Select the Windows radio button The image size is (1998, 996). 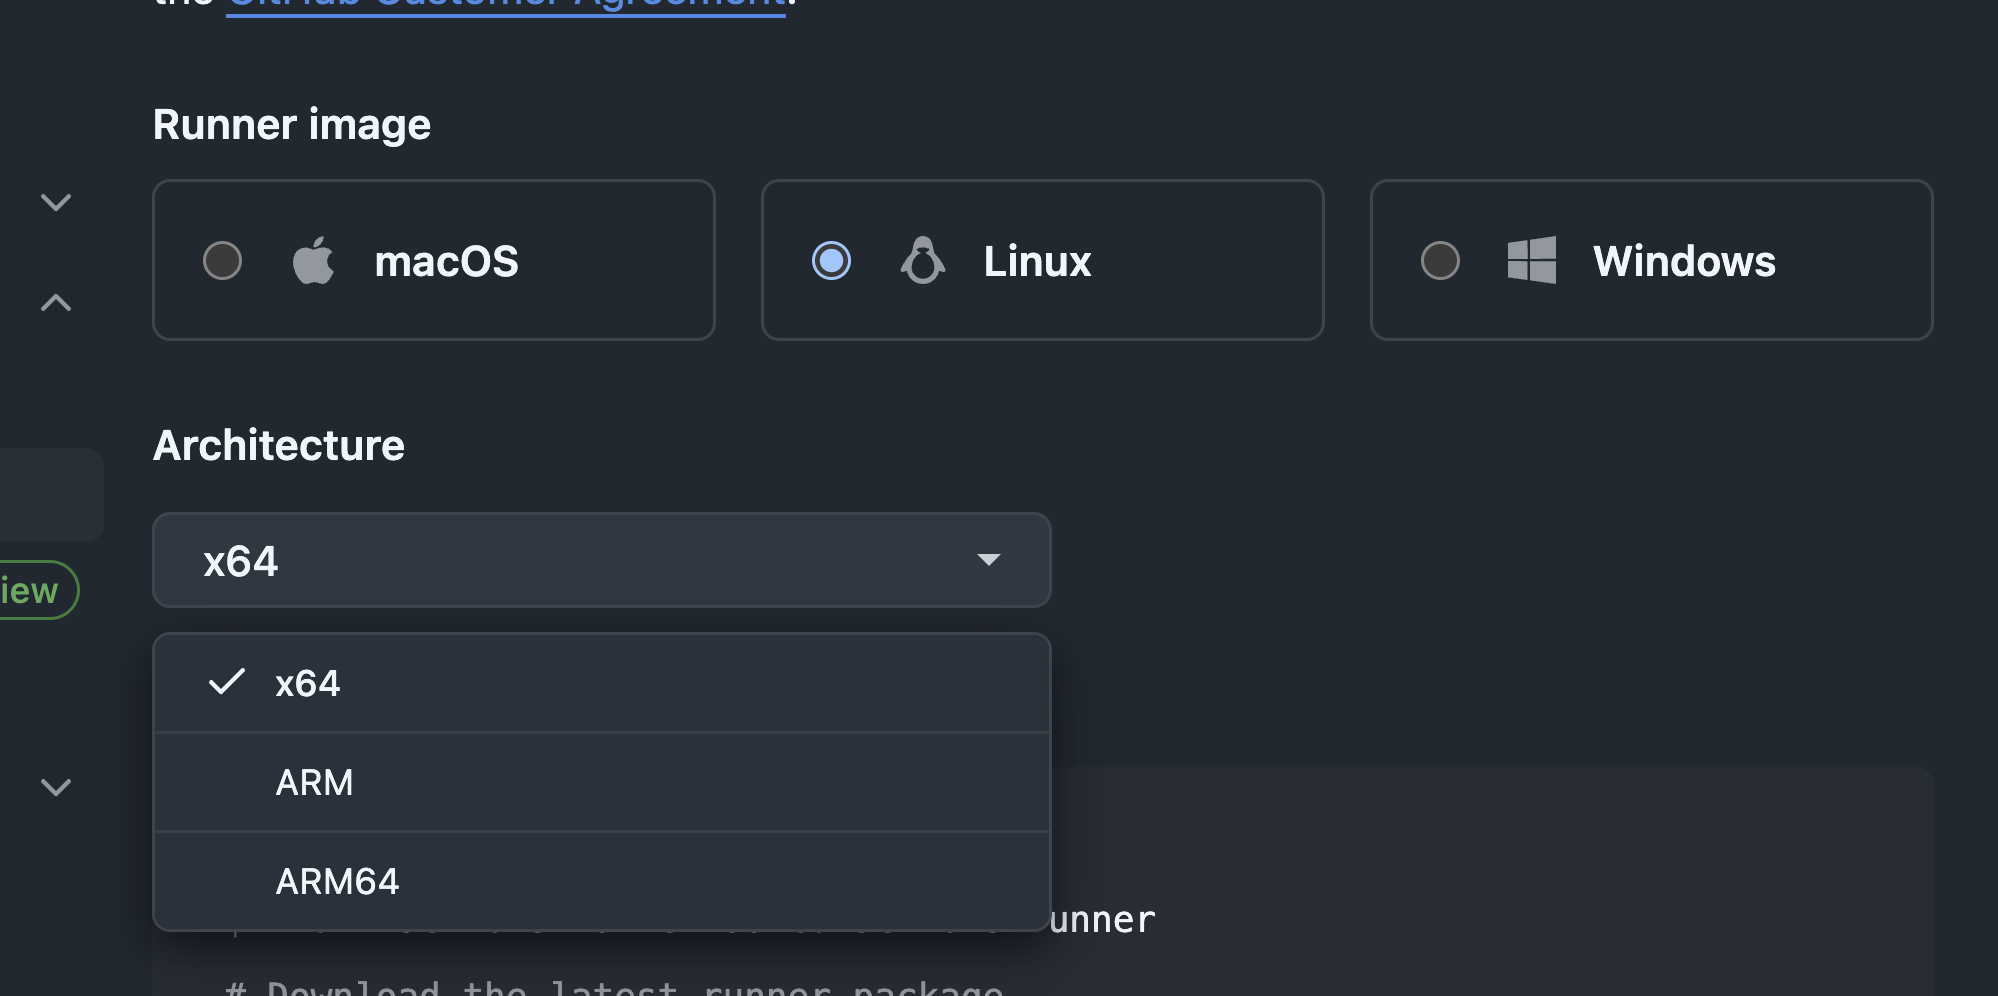(1440, 261)
